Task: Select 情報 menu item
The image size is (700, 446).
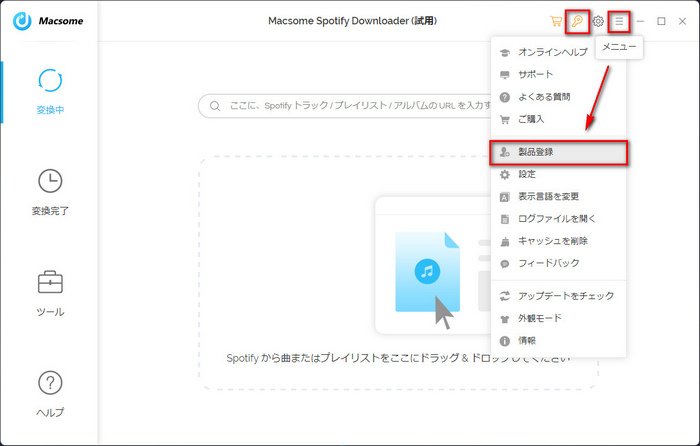Action: [x=558, y=341]
